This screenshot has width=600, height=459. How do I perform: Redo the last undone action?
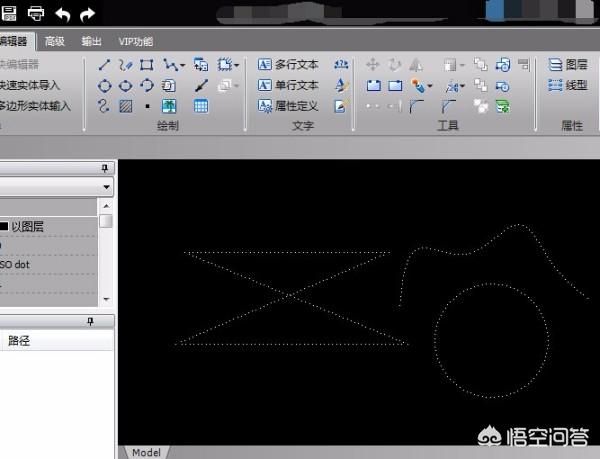[x=88, y=13]
